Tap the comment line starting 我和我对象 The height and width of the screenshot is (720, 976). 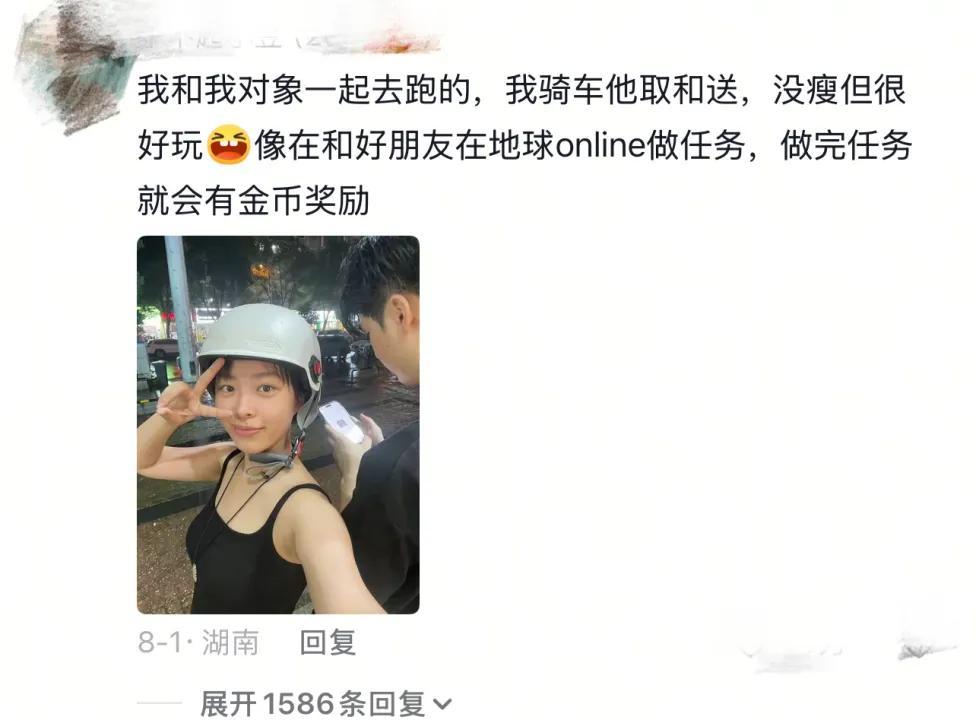pos(522,90)
